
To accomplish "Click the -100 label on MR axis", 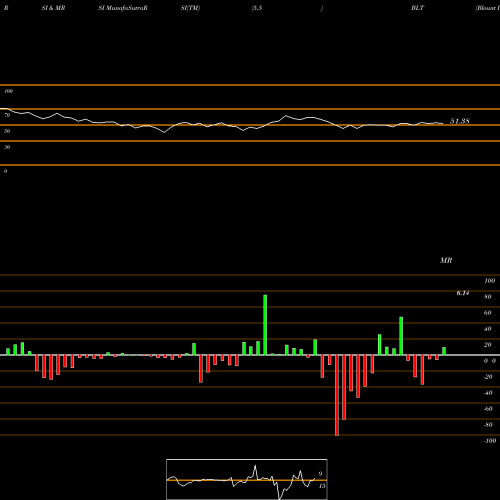I will click(490, 441).
